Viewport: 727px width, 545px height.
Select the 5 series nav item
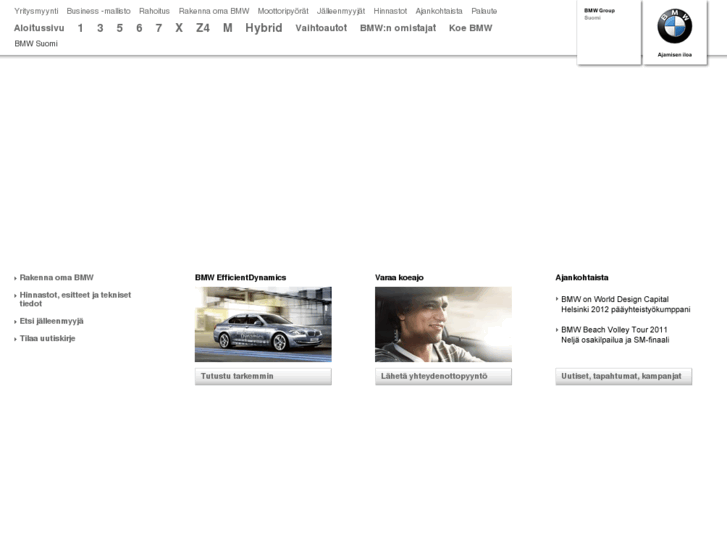[120, 28]
